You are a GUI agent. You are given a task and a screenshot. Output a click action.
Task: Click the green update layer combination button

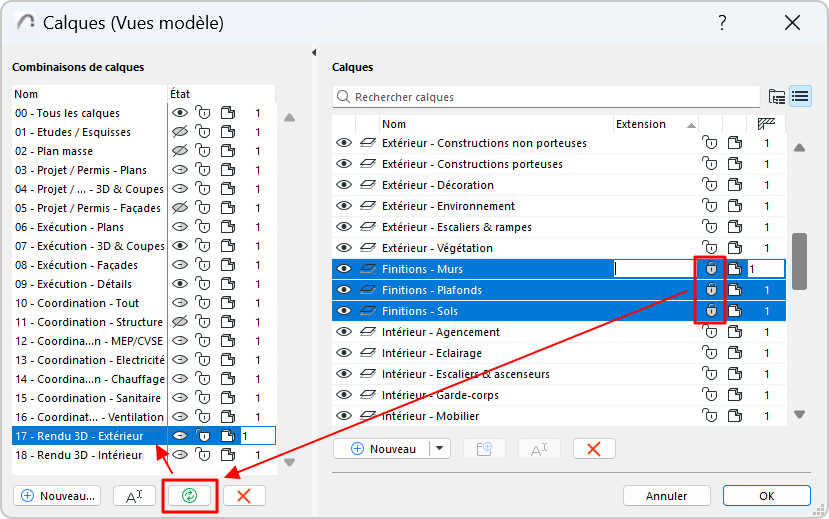tap(190, 496)
